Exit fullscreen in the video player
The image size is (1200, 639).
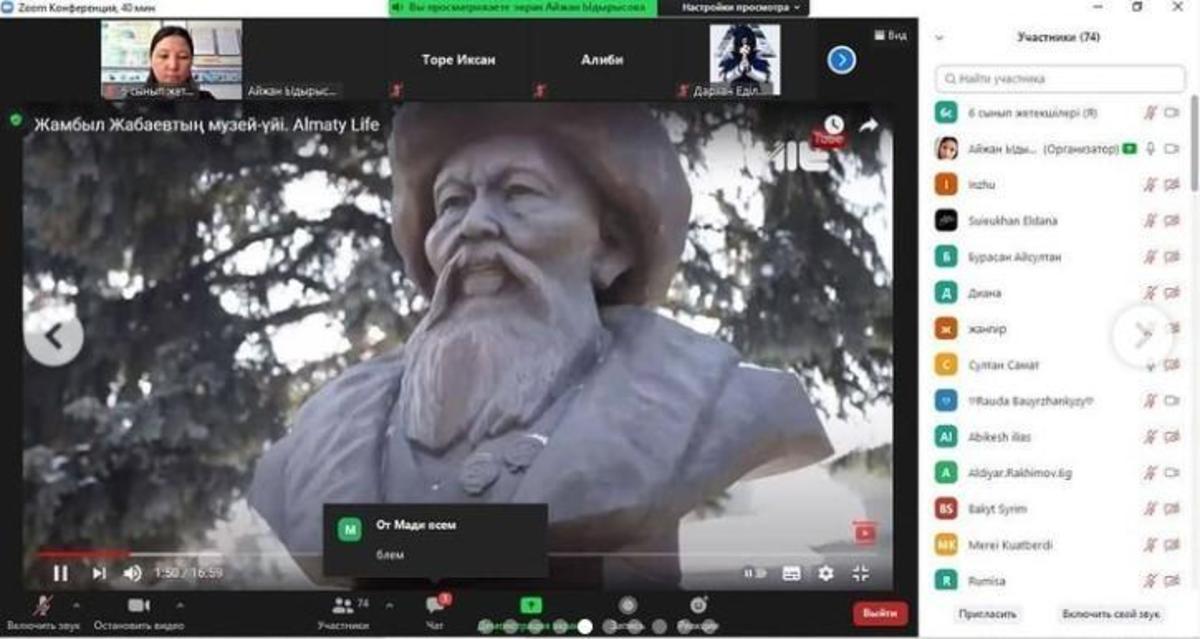click(860, 573)
